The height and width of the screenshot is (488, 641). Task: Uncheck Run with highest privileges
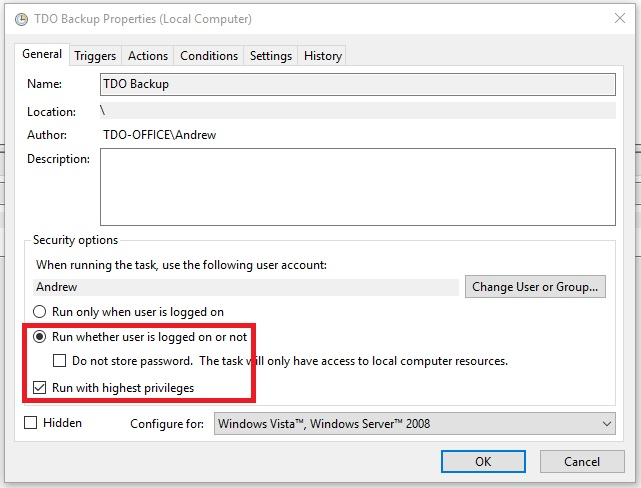[41, 387]
